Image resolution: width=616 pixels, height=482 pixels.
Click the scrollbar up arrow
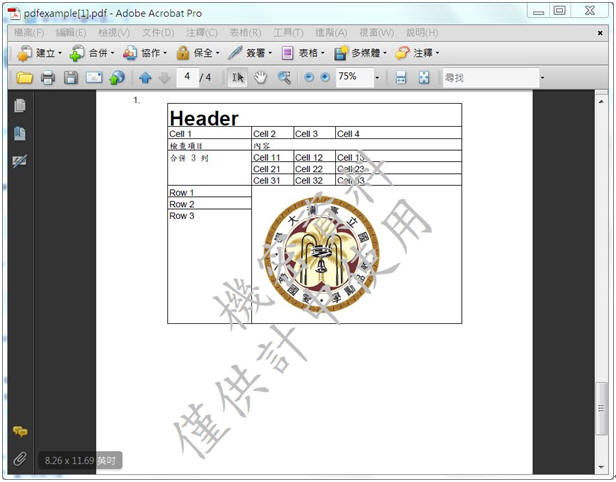pyautogui.click(x=601, y=101)
